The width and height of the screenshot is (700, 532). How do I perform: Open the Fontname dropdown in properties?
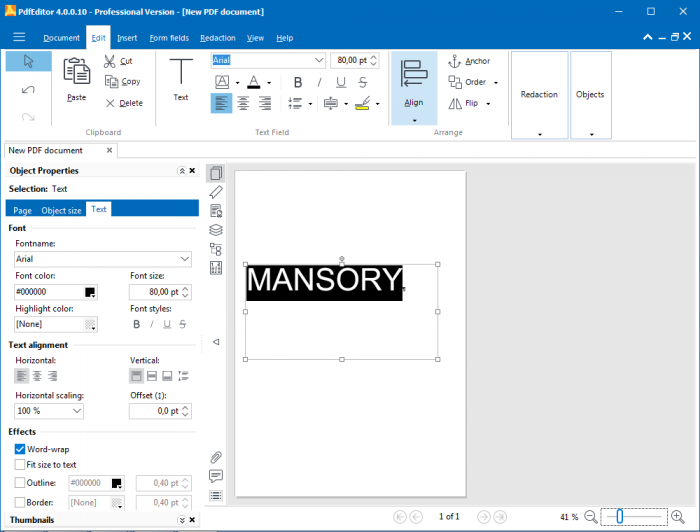(x=184, y=259)
